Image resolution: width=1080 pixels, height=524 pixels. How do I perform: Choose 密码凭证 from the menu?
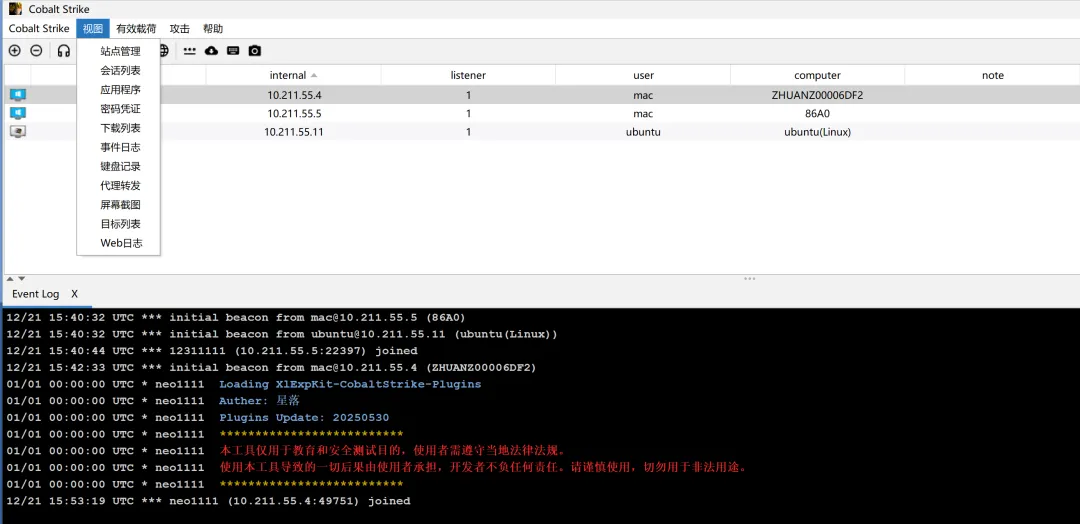120,109
